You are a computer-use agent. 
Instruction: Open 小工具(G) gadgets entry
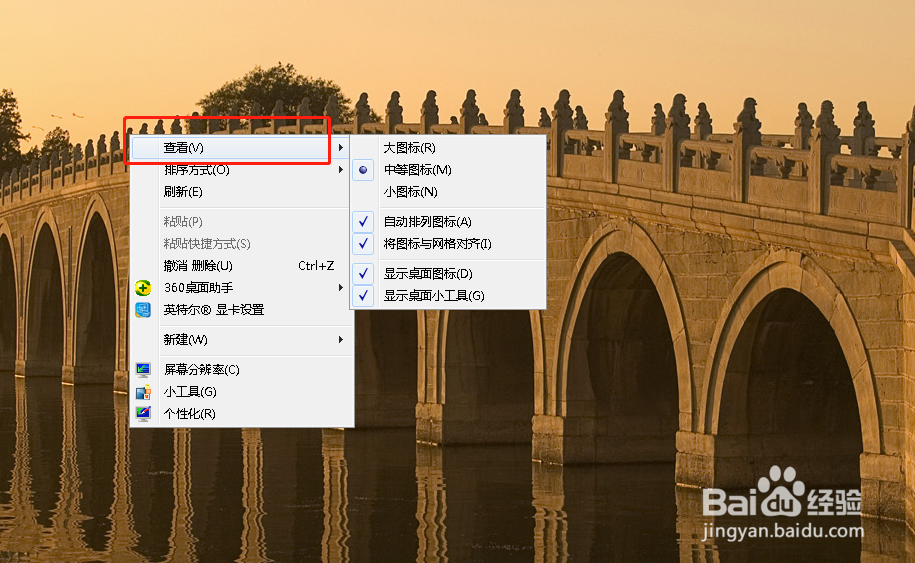click(241, 391)
